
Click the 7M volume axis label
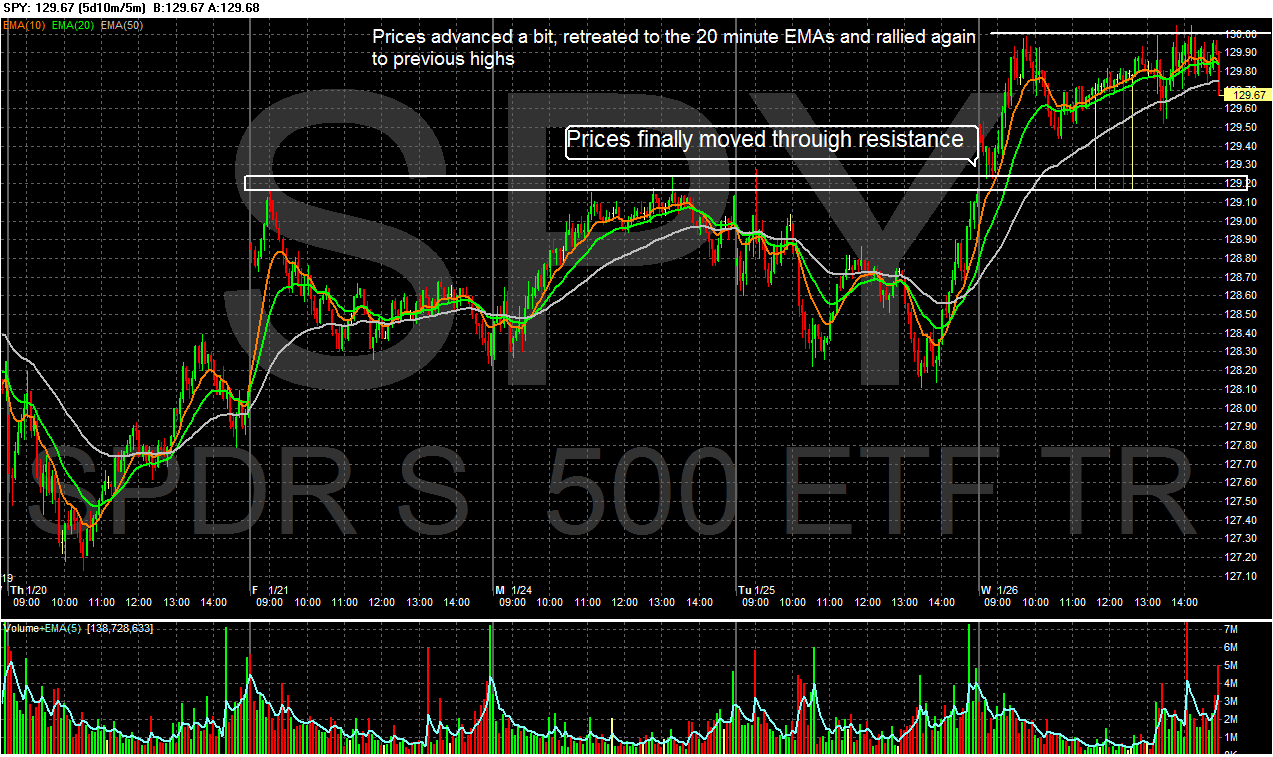pyautogui.click(x=1232, y=629)
